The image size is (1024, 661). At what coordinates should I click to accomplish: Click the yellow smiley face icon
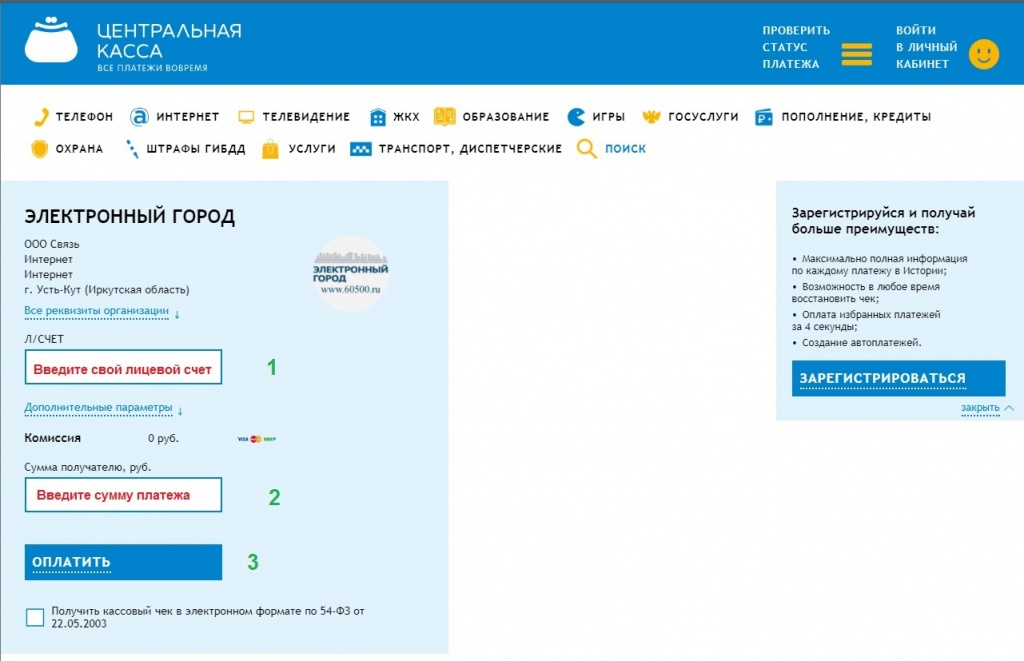(984, 54)
